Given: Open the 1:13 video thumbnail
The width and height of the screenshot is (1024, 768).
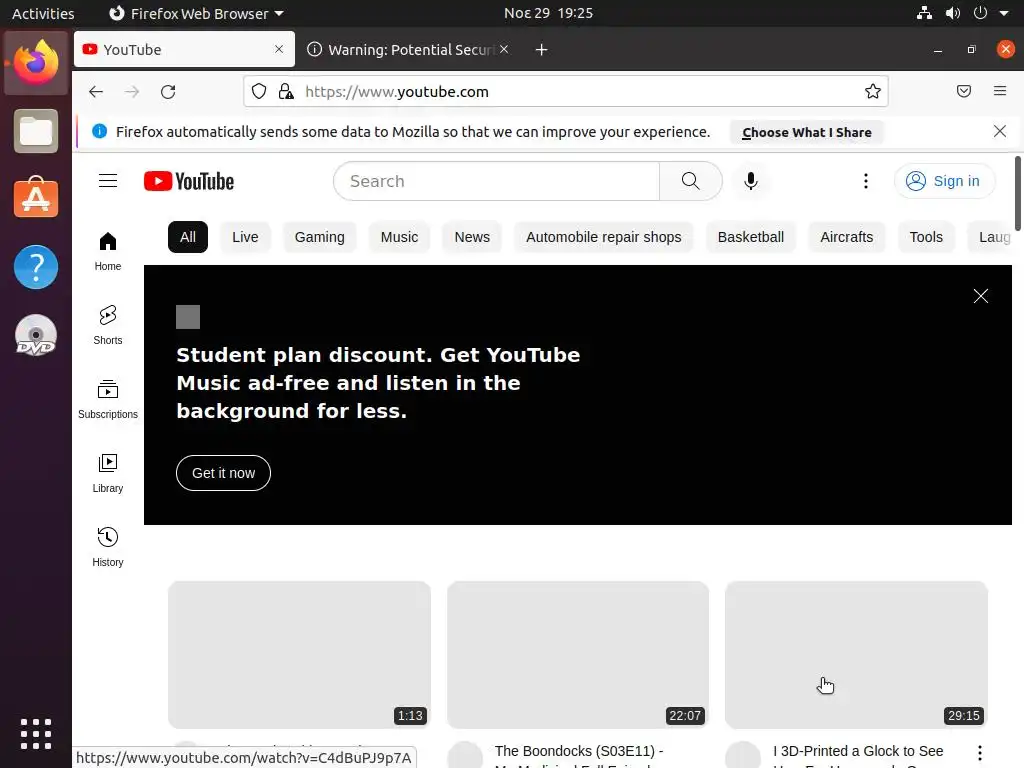Looking at the screenshot, I should [x=299, y=654].
